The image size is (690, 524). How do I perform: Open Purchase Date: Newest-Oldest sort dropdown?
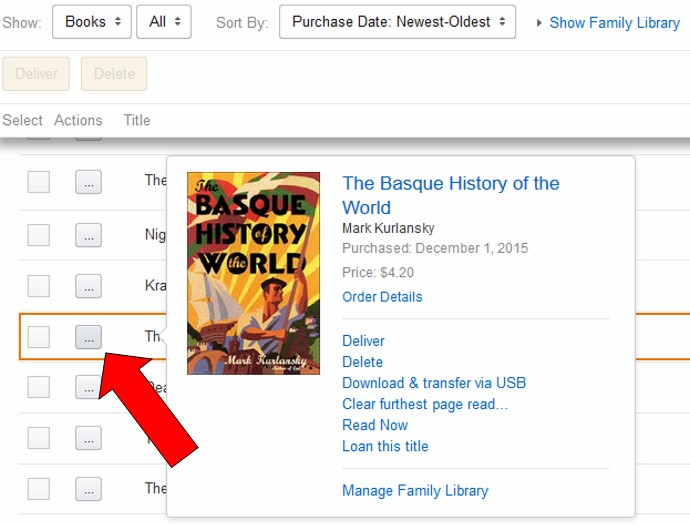point(397,22)
